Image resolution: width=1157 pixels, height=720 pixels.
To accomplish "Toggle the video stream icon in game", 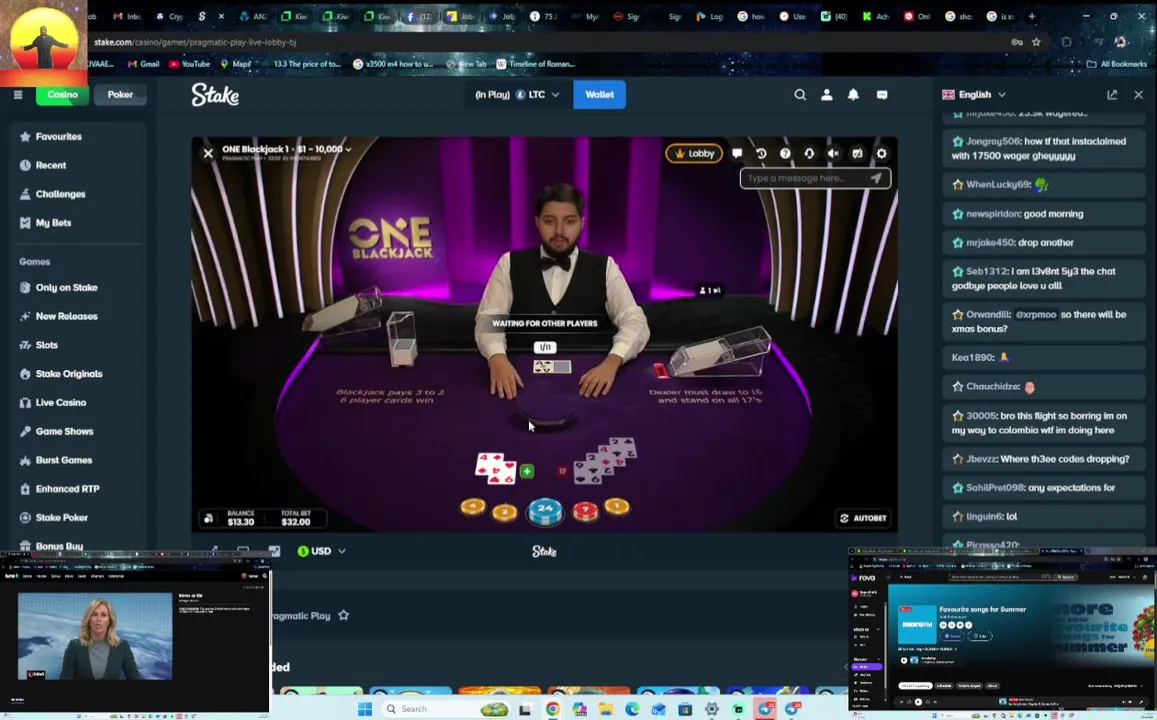I will [857, 153].
